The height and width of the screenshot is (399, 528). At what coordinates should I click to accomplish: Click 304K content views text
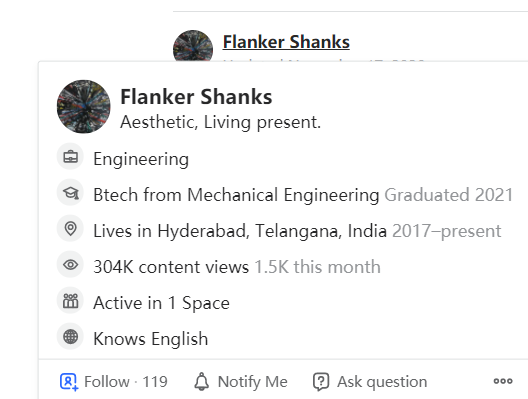point(171,267)
